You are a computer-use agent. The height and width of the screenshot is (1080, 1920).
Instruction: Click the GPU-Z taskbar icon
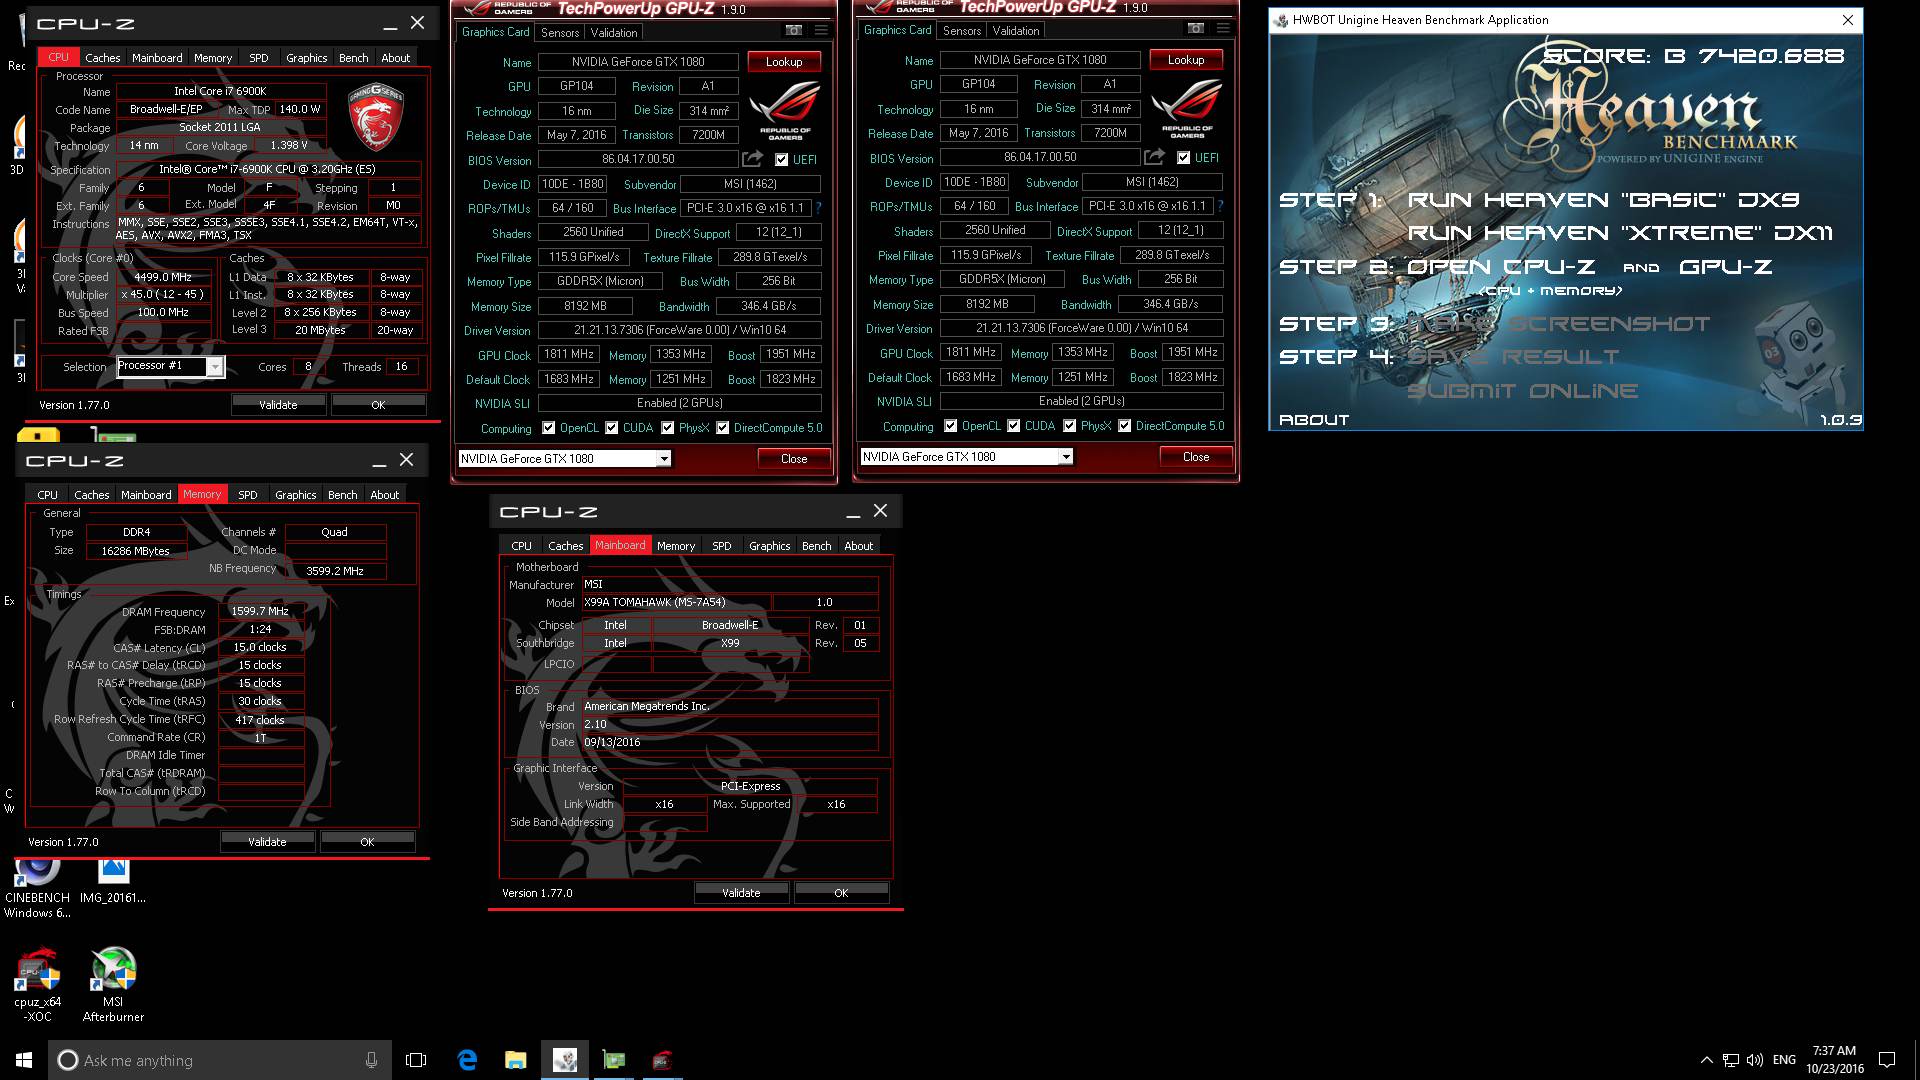tap(614, 1060)
